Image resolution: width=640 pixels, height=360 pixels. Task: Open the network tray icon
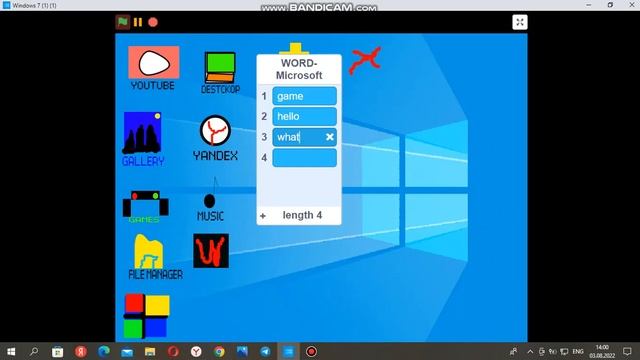pyautogui.click(x=564, y=351)
